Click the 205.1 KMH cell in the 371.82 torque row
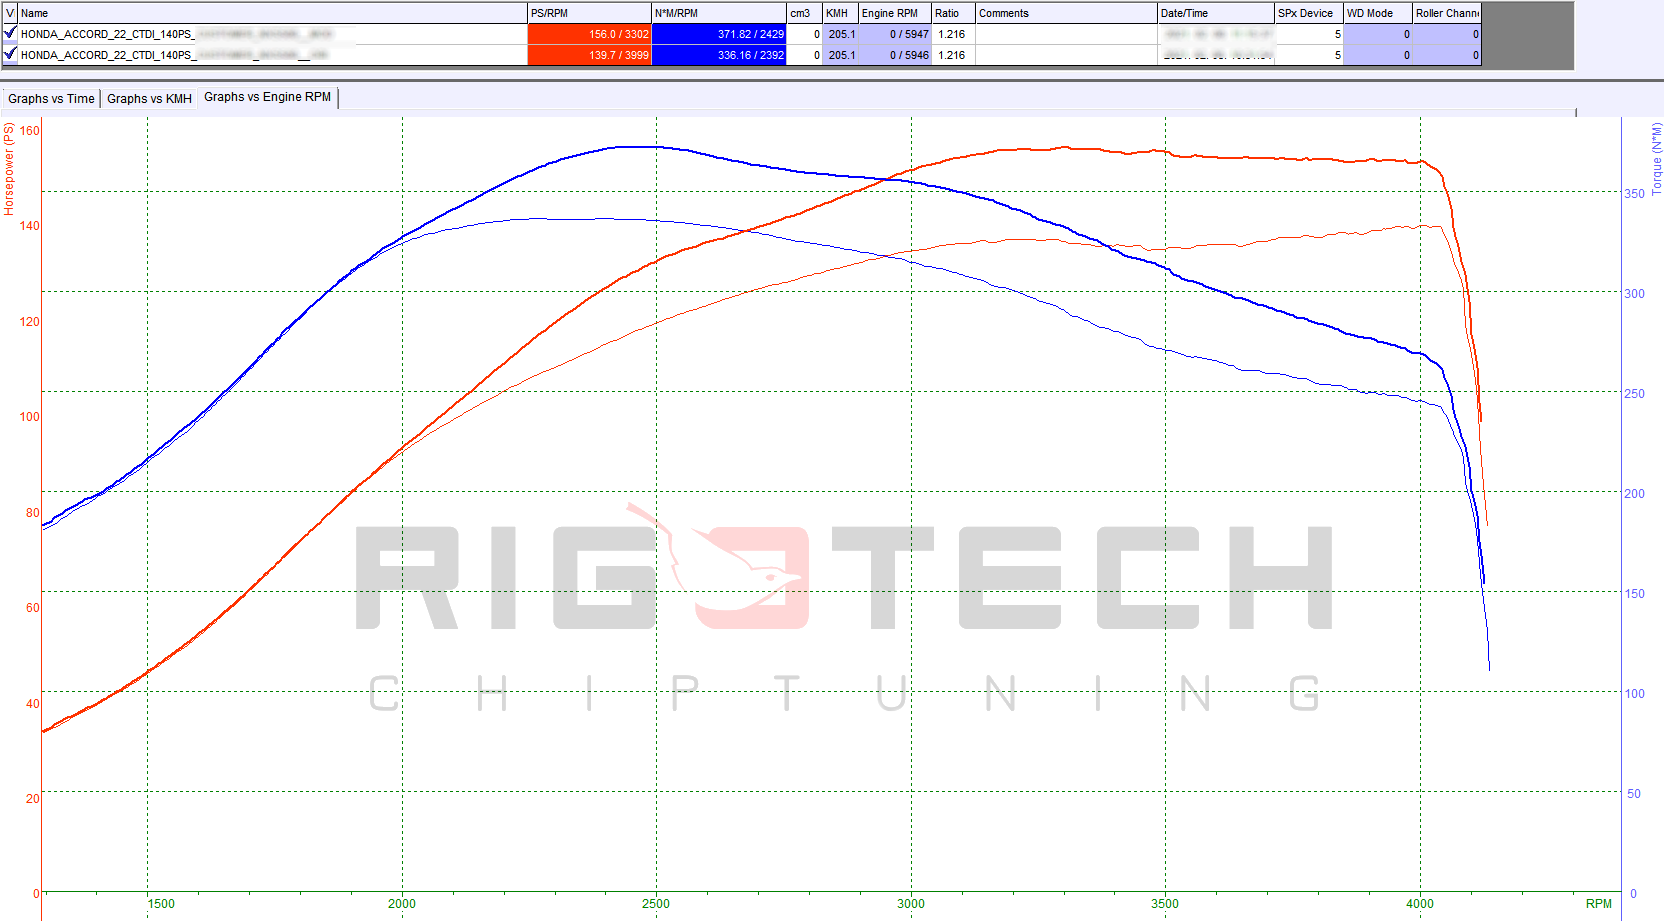The height and width of the screenshot is (921, 1667). pyautogui.click(x=840, y=34)
